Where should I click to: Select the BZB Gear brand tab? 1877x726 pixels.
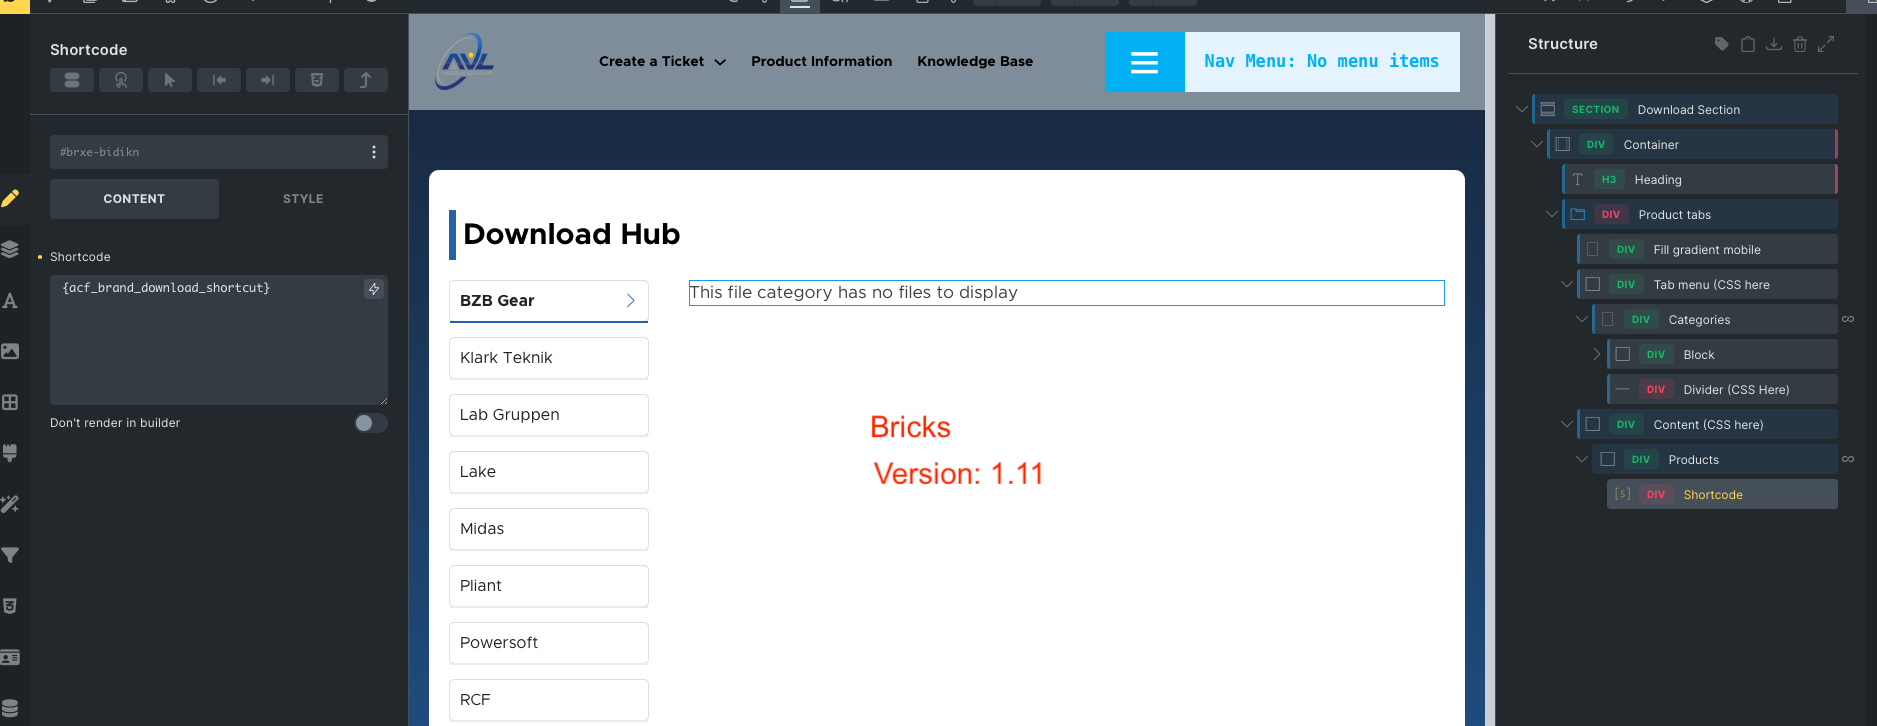[x=549, y=301]
